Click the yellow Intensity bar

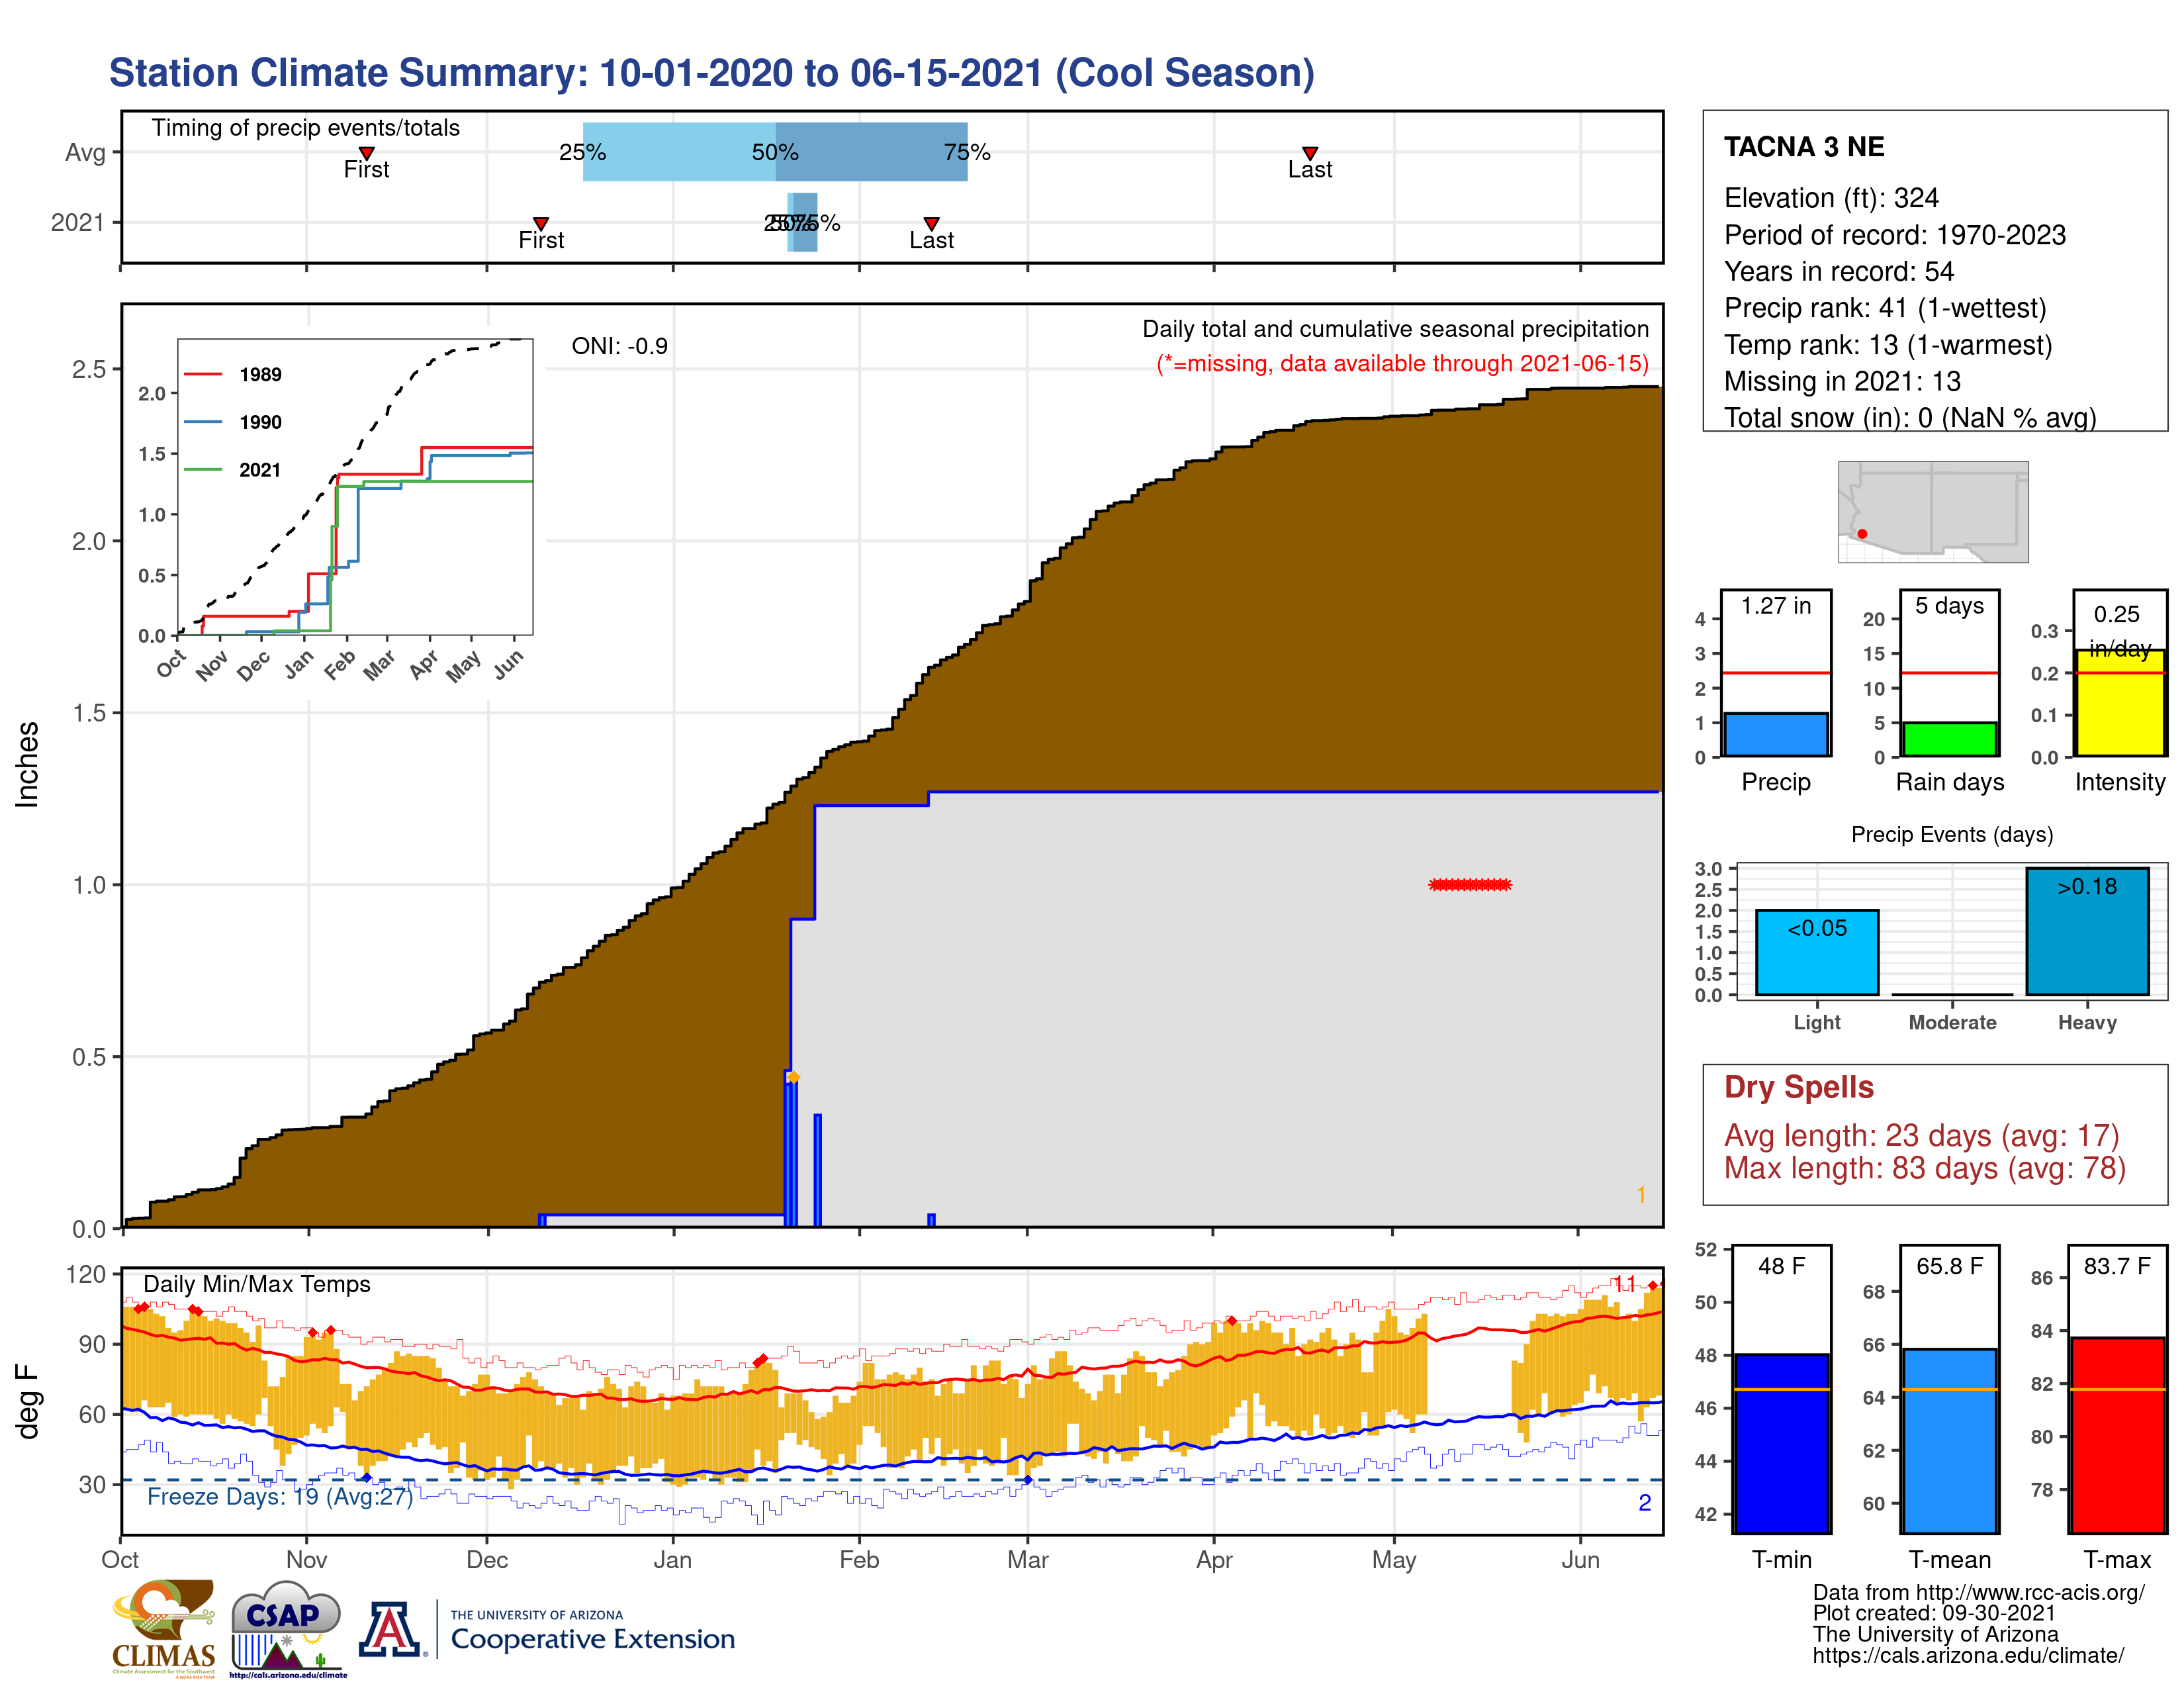pos(2119,703)
